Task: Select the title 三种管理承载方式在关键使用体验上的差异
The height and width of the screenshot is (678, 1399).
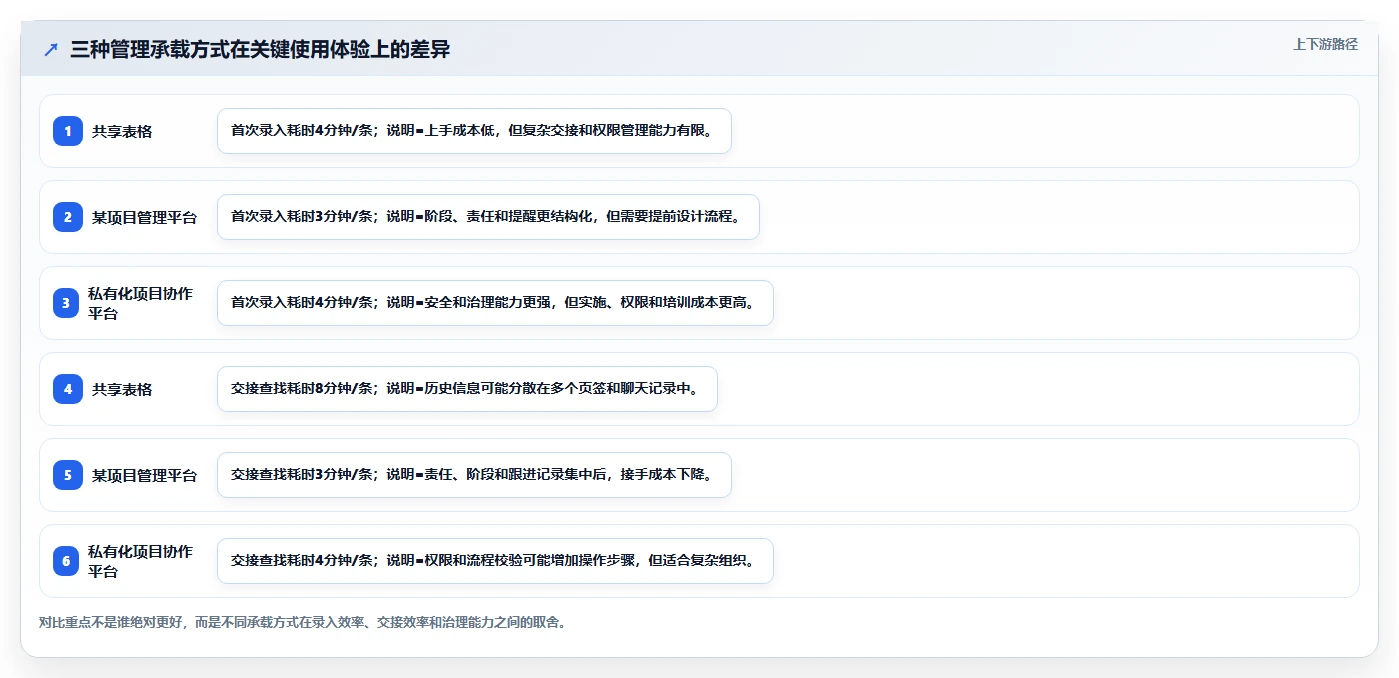Action: coord(260,50)
